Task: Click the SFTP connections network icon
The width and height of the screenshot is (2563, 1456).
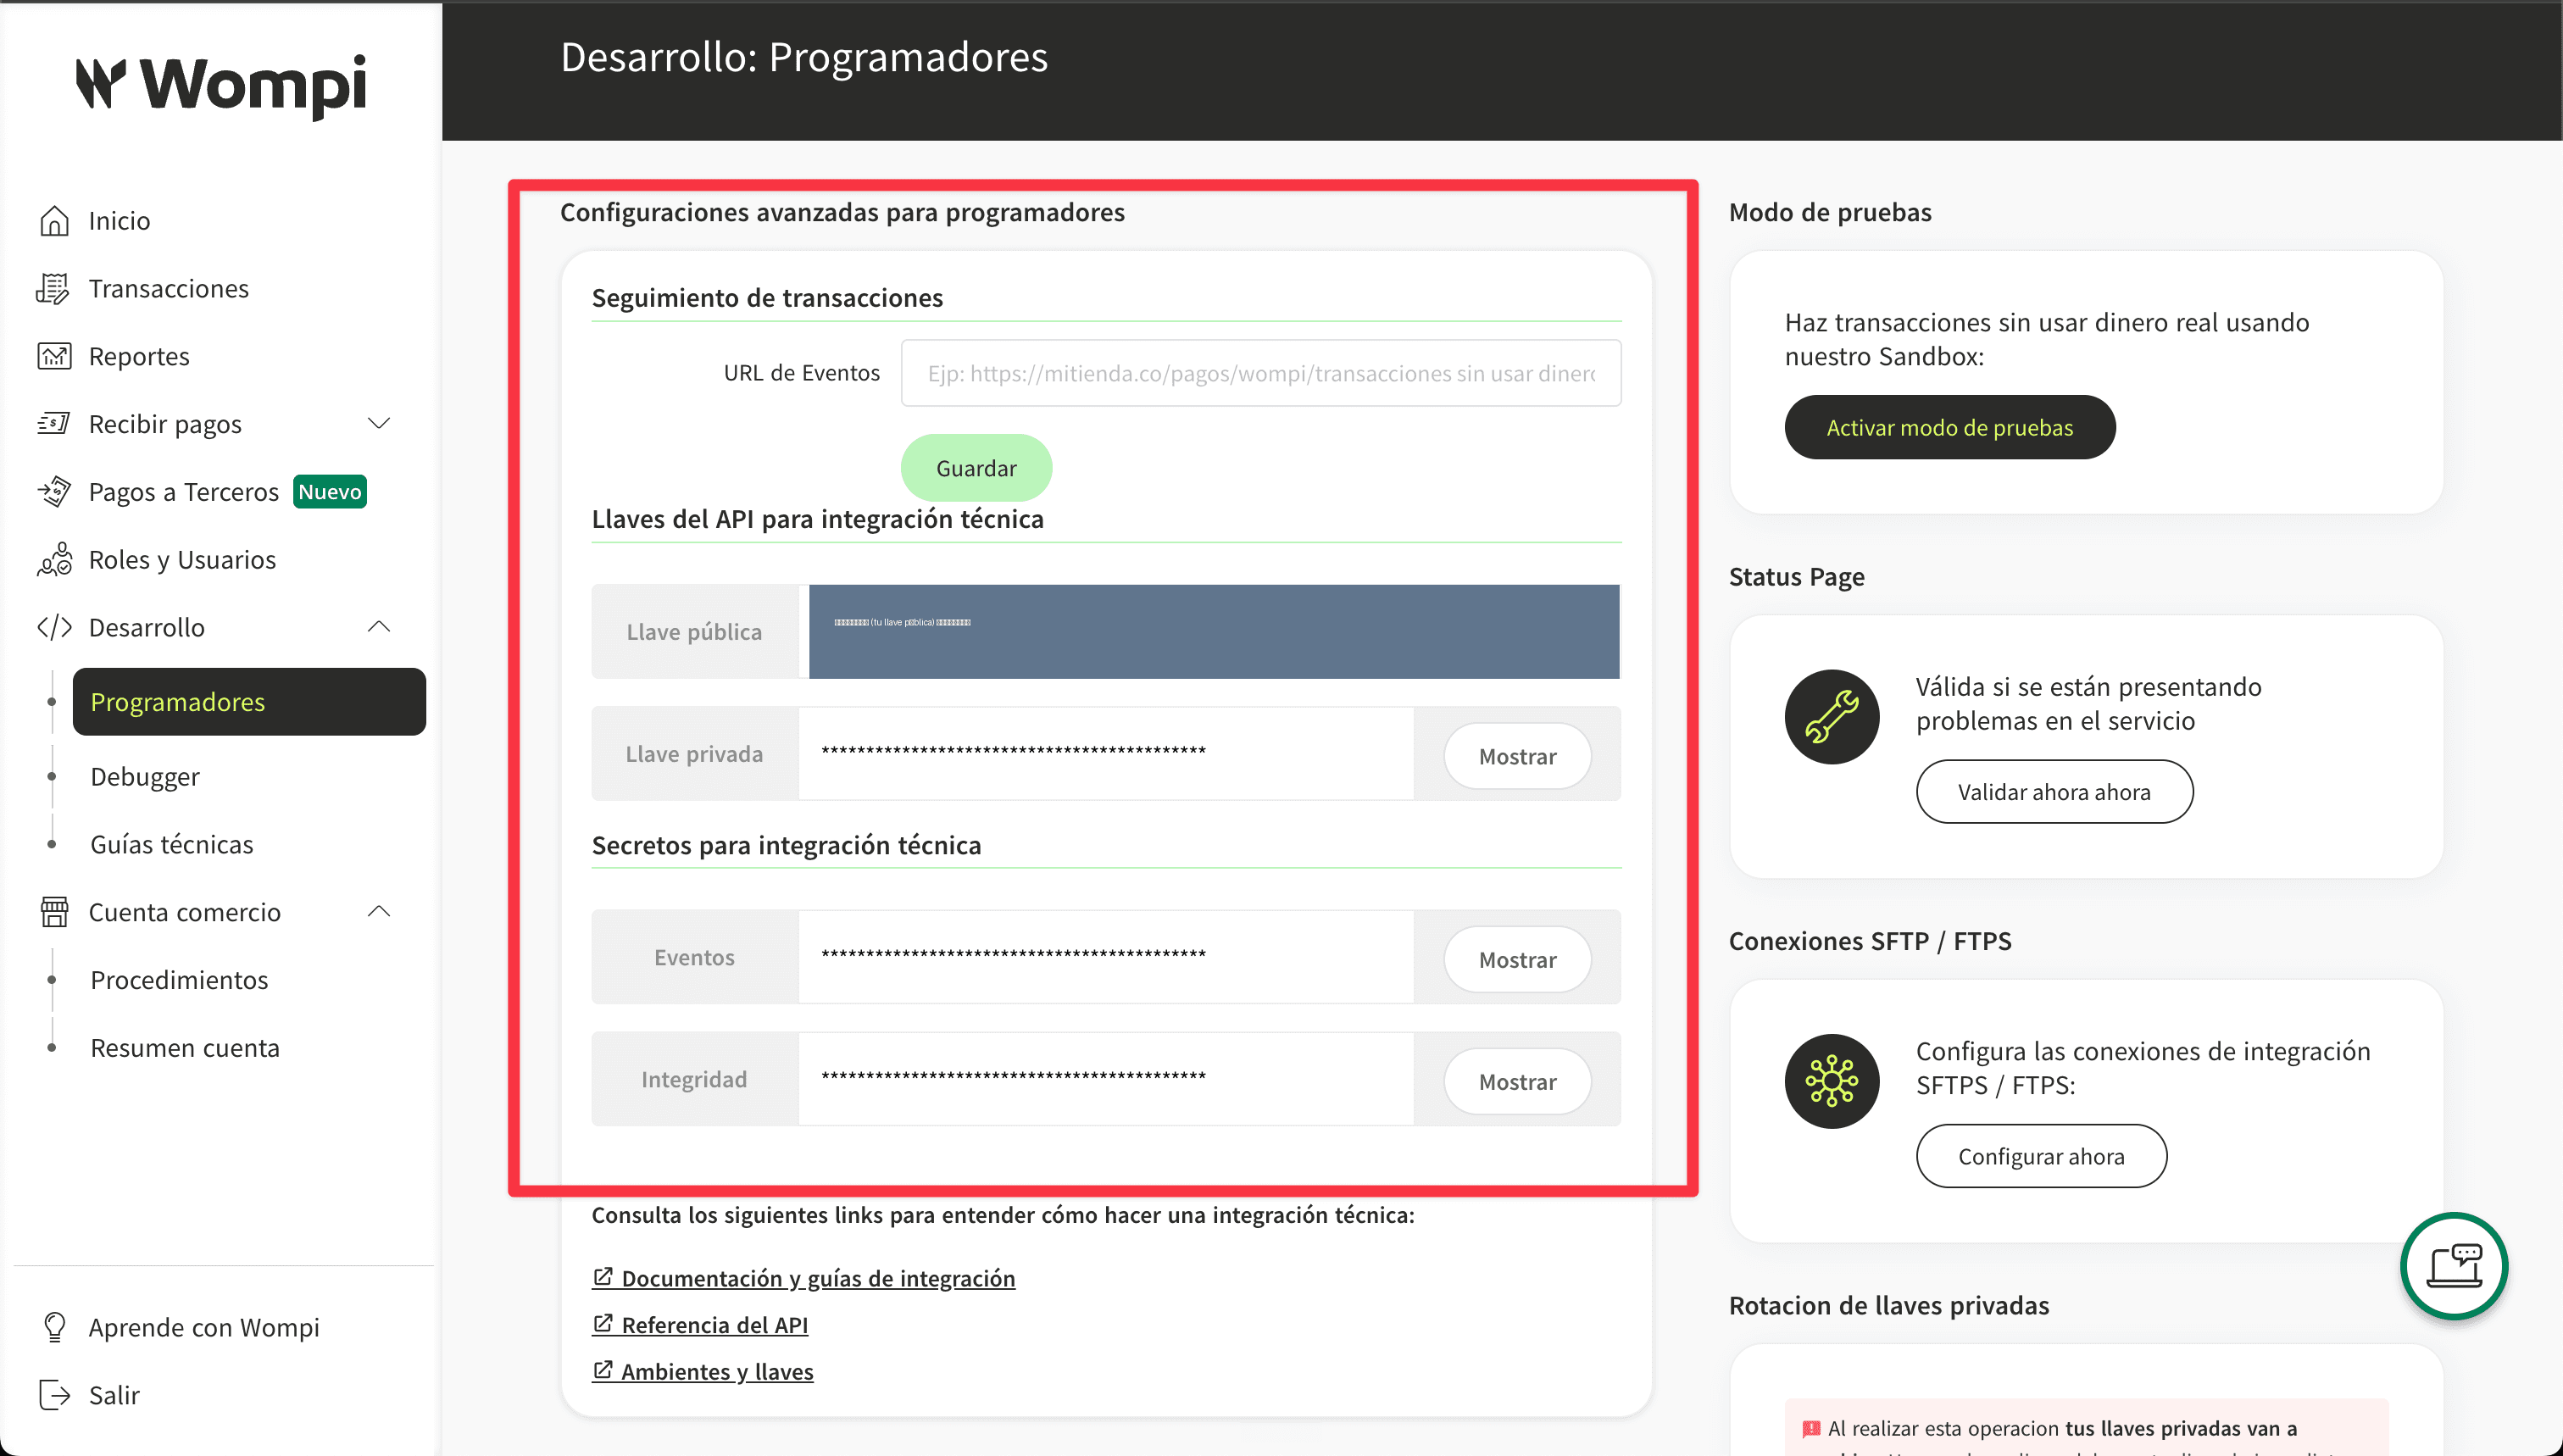Action: (x=1831, y=1081)
